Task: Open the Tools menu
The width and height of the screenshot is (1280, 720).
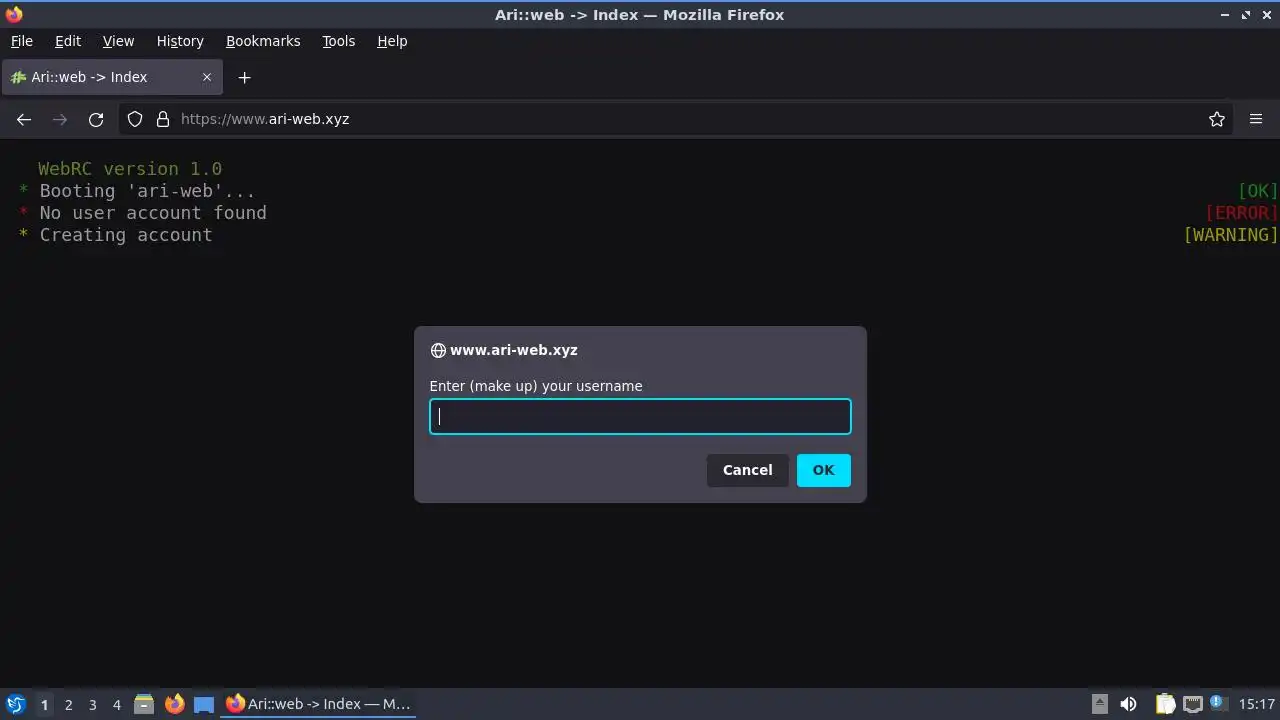Action: click(x=338, y=41)
